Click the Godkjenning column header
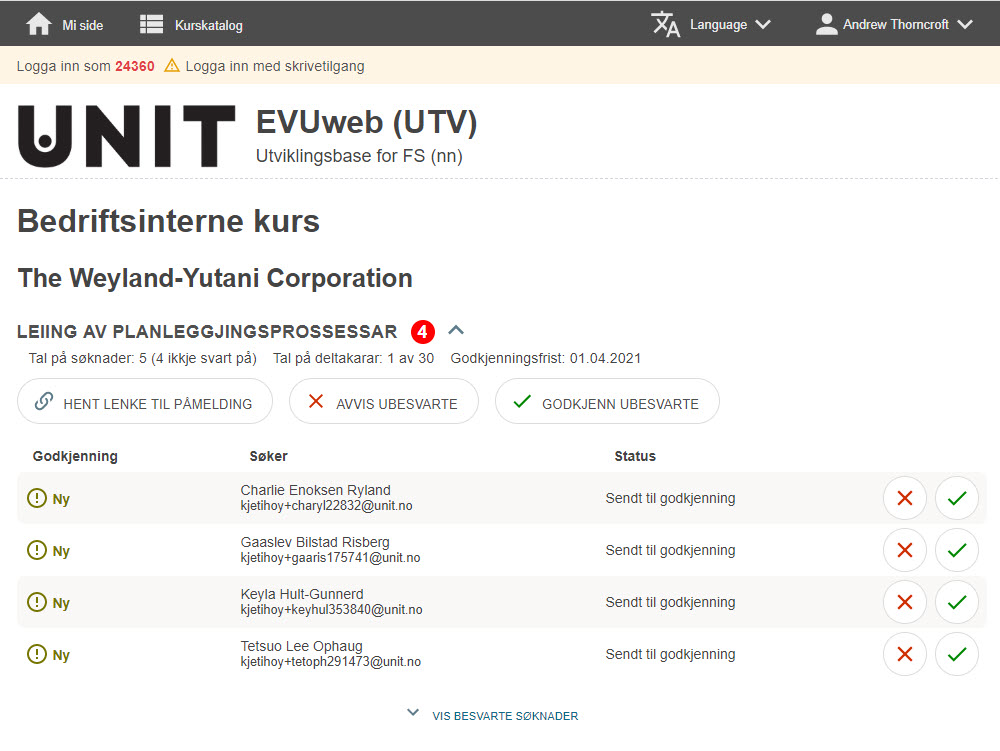1000x751 pixels. pos(75,456)
